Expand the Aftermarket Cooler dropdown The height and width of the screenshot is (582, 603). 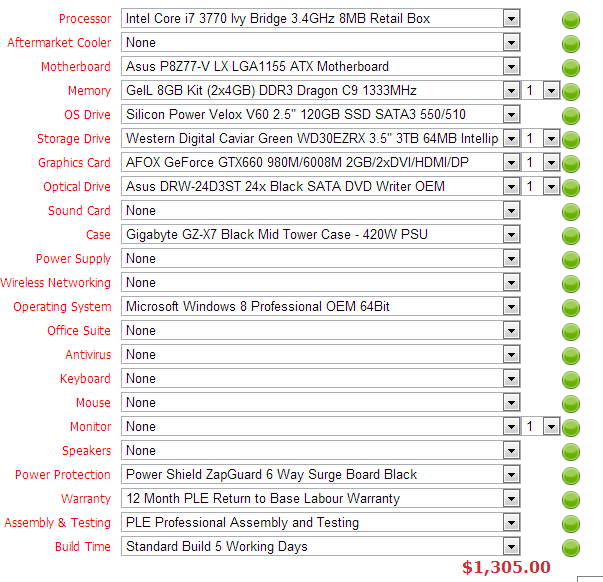click(x=511, y=43)
